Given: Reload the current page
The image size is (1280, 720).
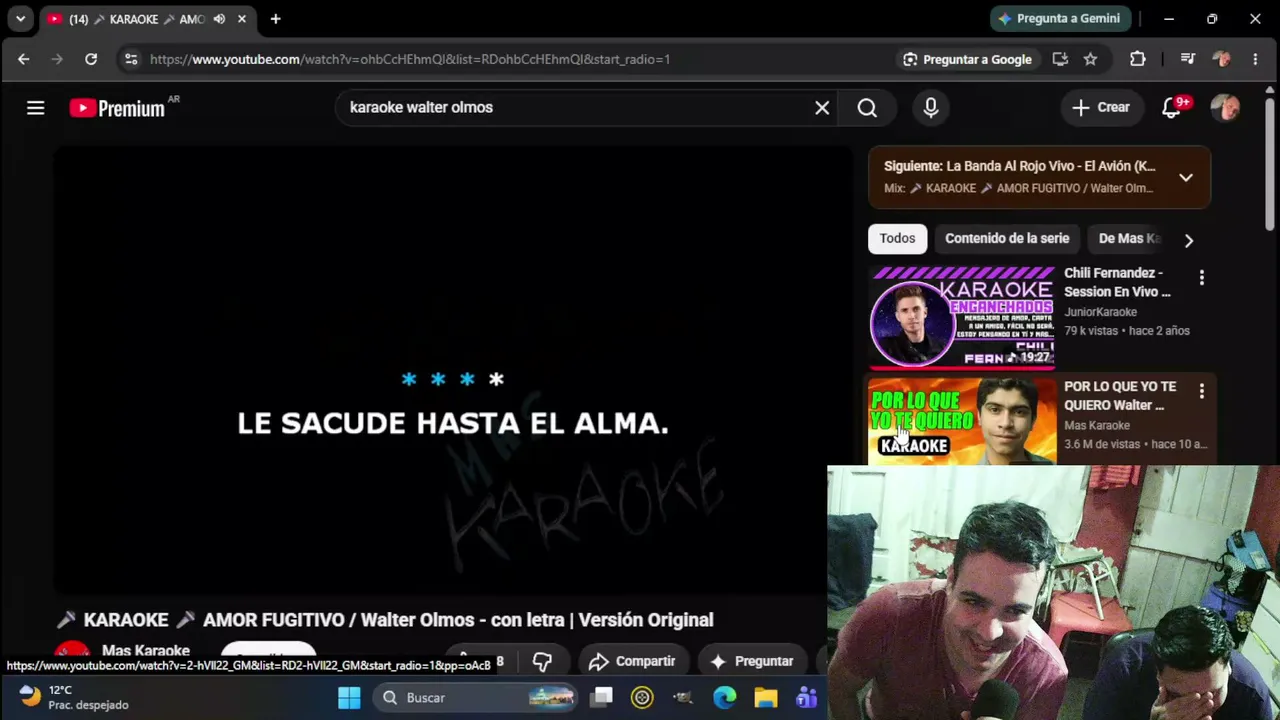Looking at the screenshot, I should (91, 59).
